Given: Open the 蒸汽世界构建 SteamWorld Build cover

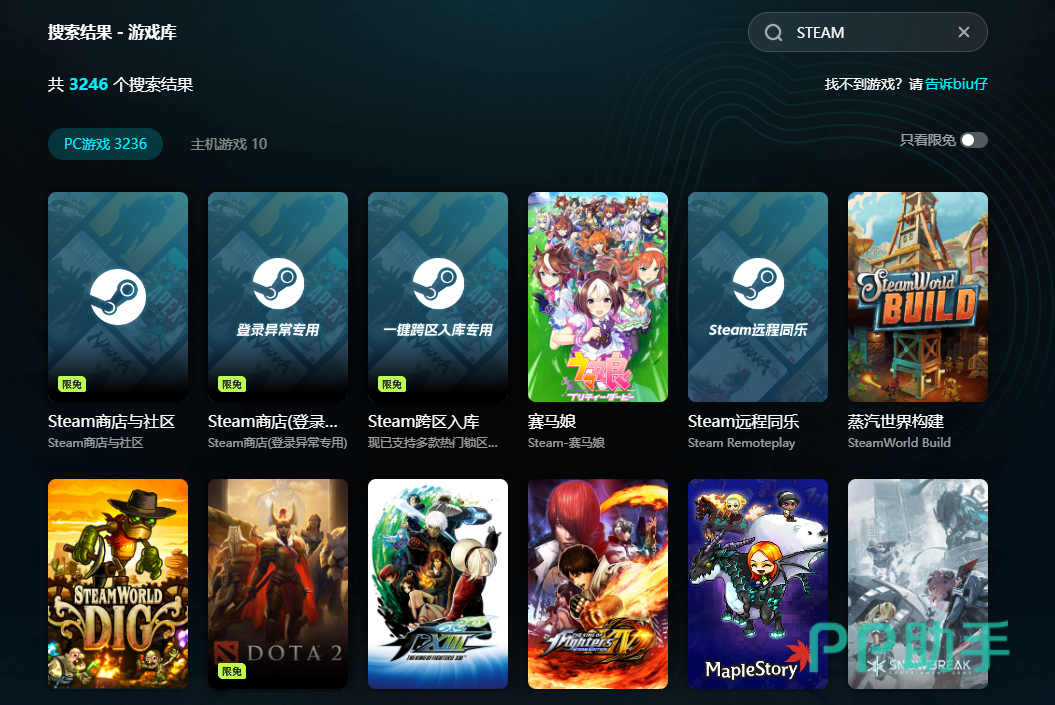Looking at the screenshot, I should tap(917, 297).
